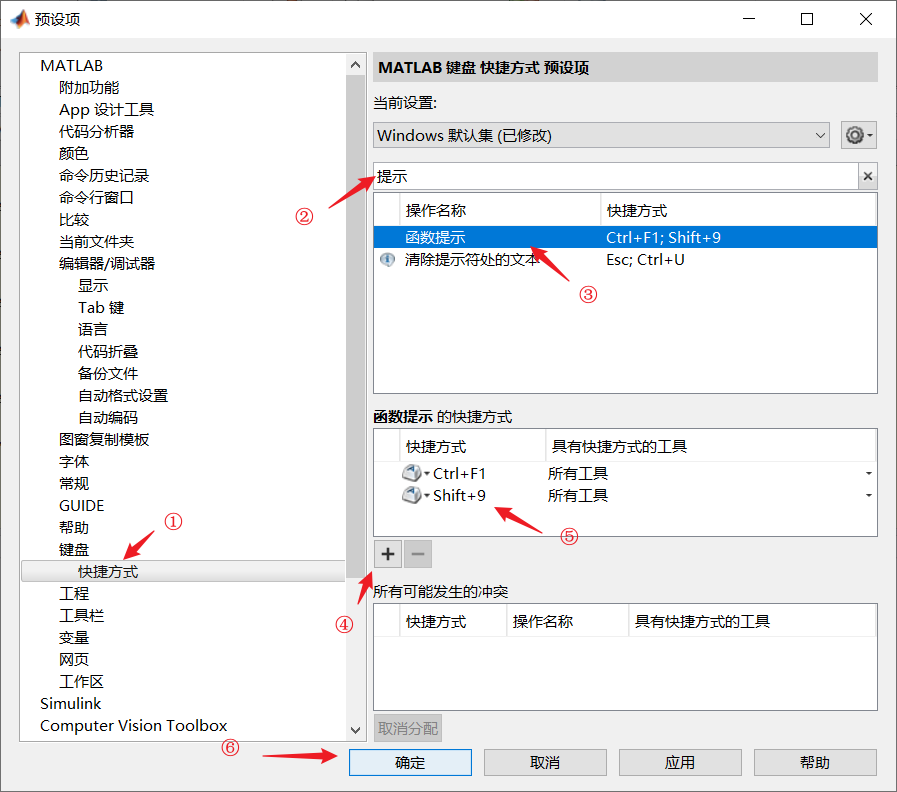Select 常规 in the tree
Screen dimensions: 897x792
click(x=74, y=484)
